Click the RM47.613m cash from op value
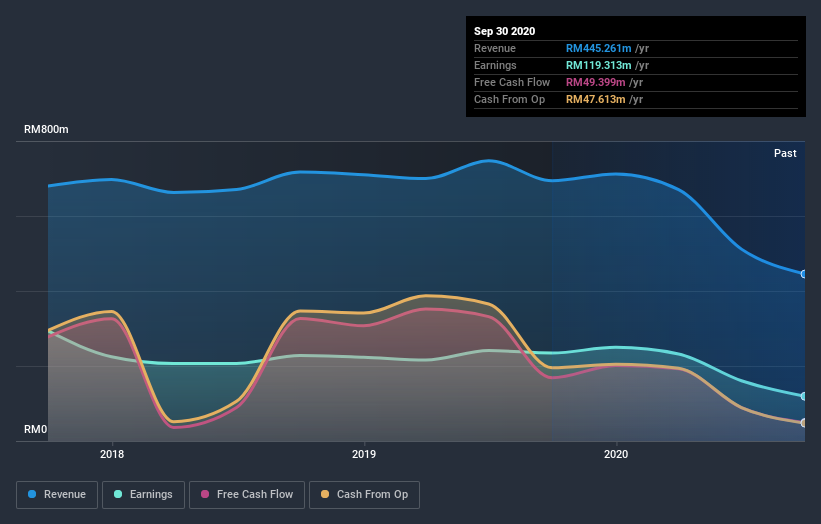Image resolution: width=821 pixels, height=524 pixels. point(595,99)
